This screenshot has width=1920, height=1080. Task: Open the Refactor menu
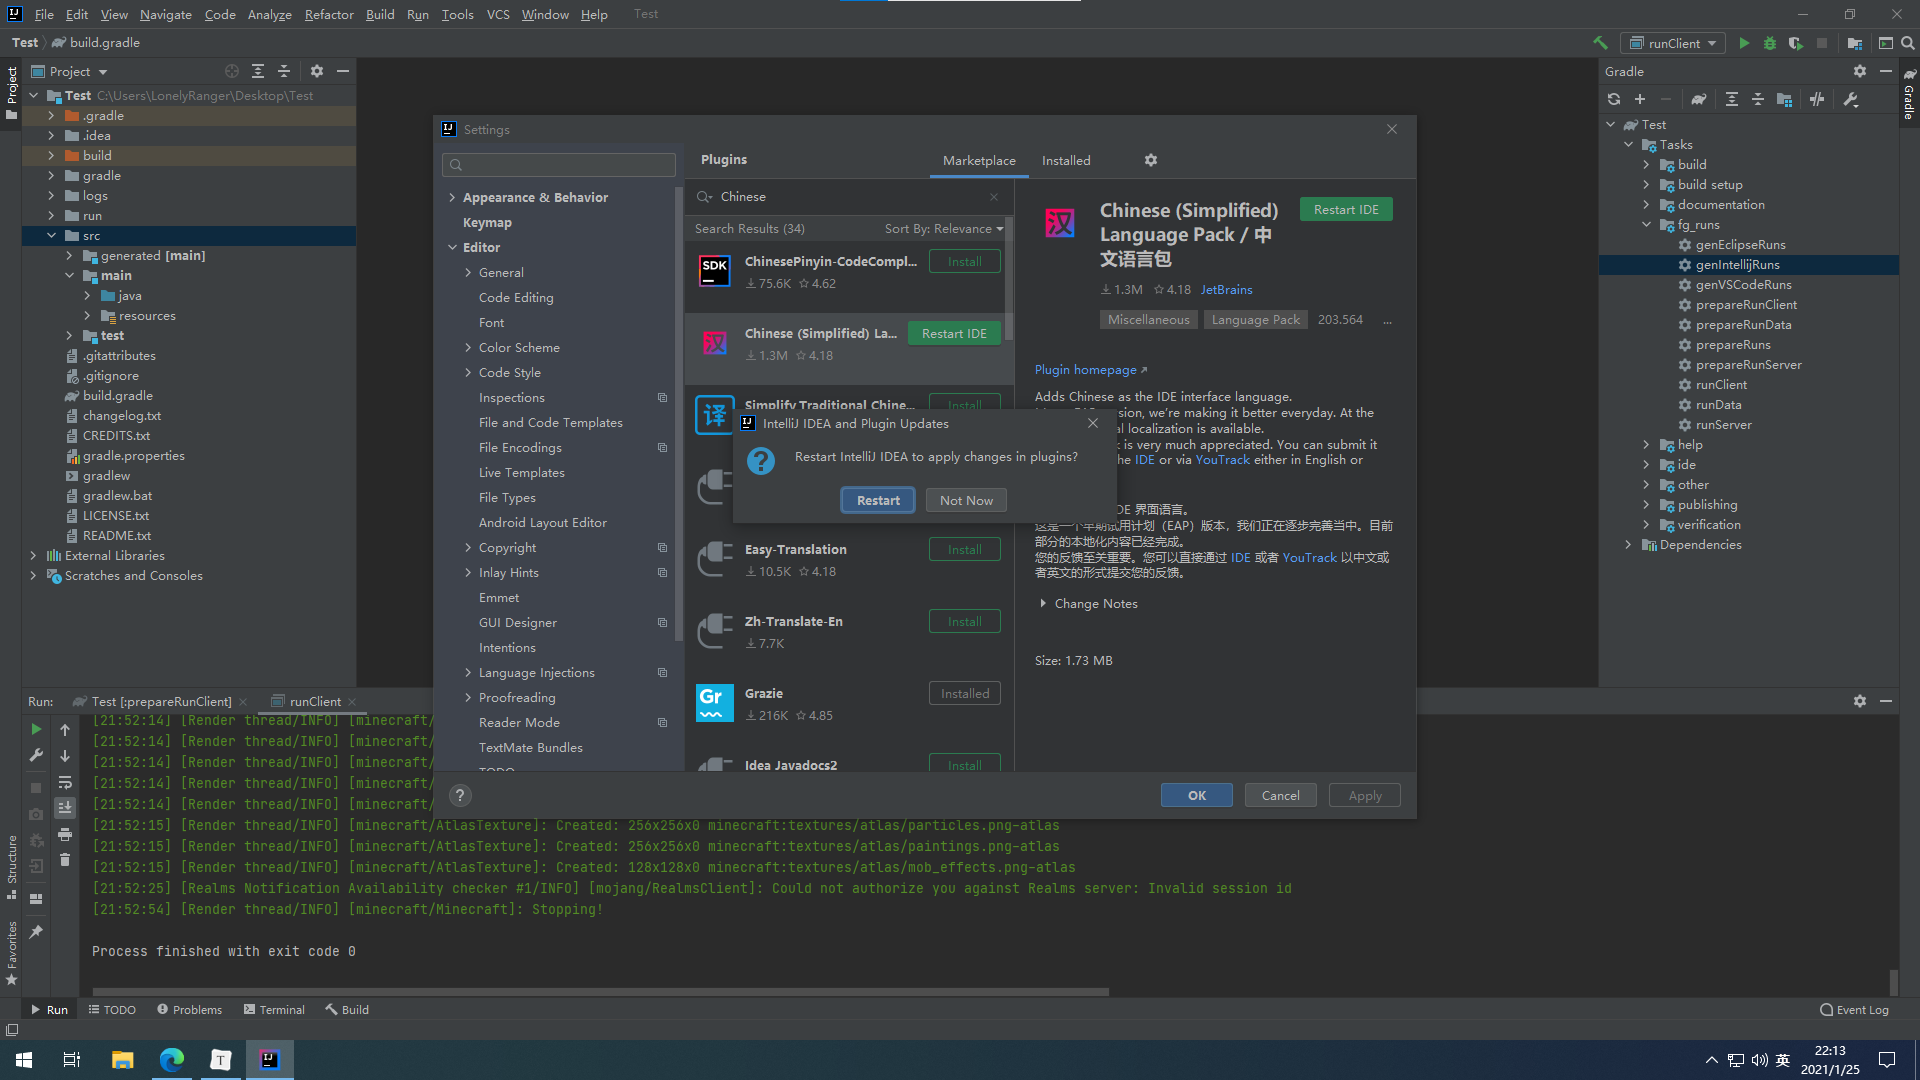click(329, 14)
